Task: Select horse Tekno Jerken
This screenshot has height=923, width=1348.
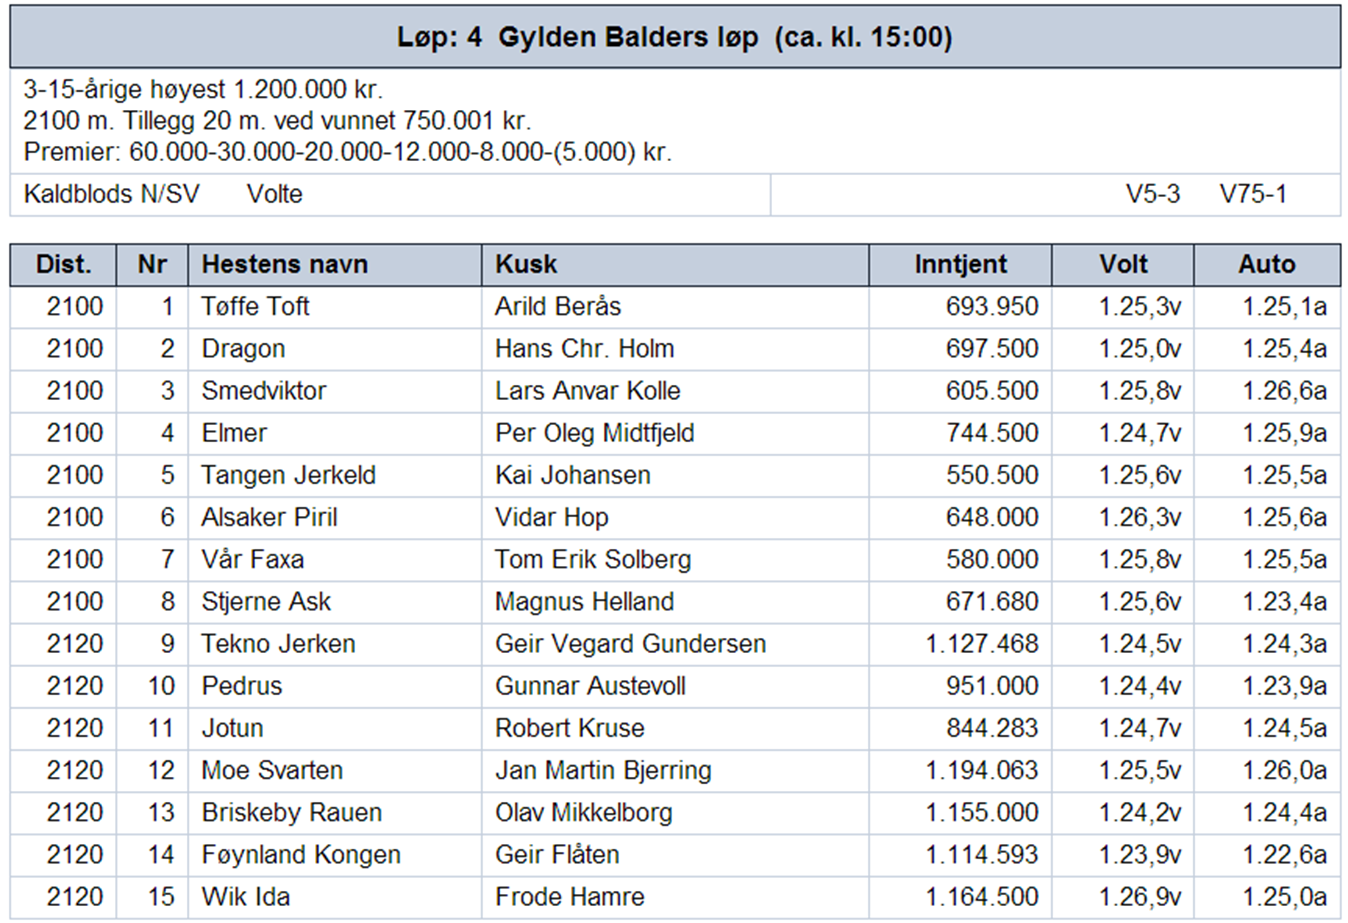Action: pos(278,644)
